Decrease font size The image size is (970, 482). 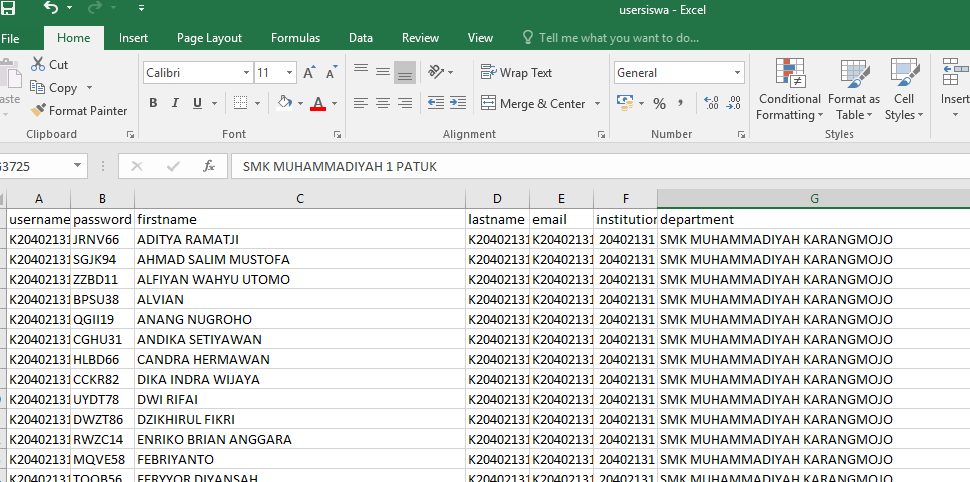click(x=332, y=72)
